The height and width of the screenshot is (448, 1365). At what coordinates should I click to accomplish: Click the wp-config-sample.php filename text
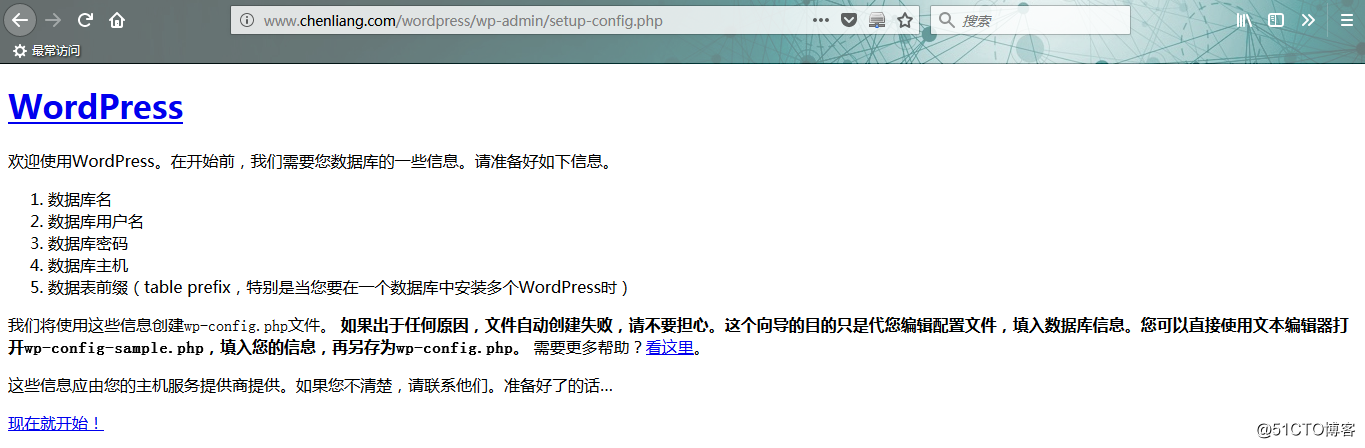pos(114,348)
